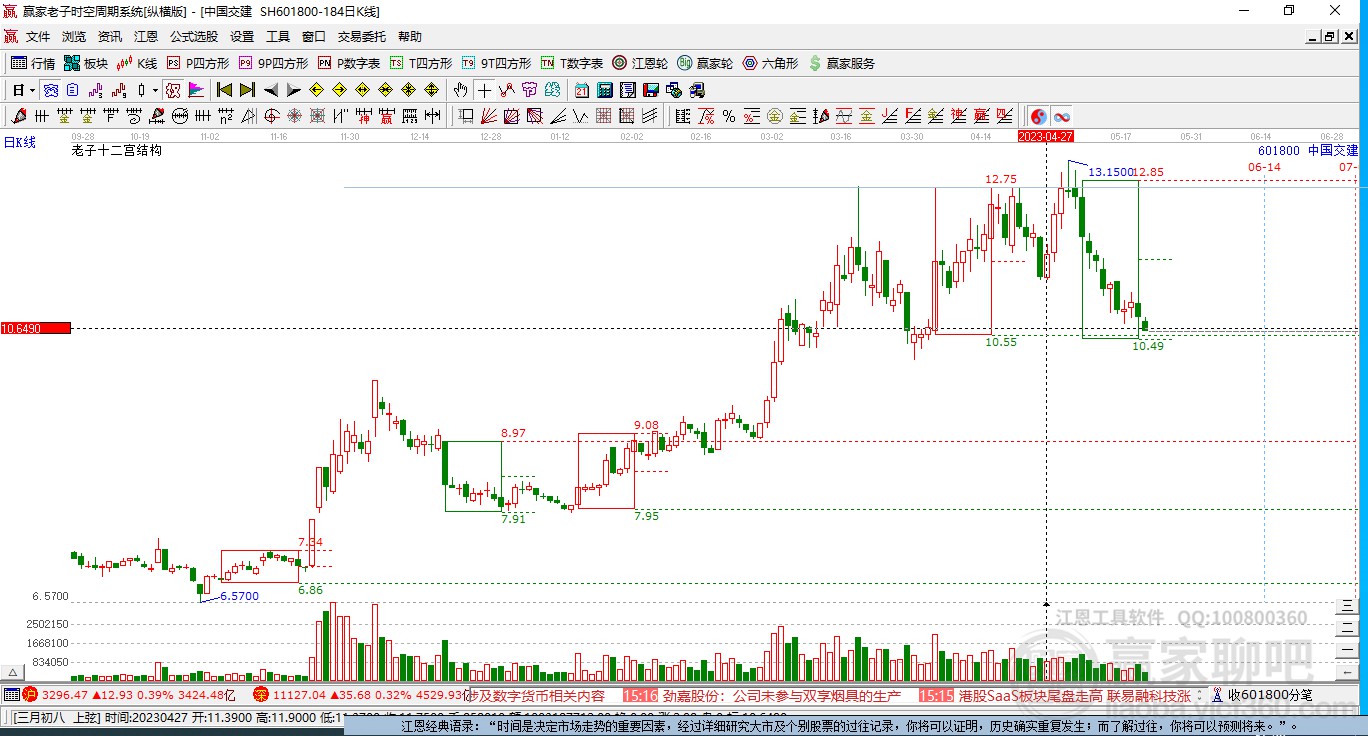The image size is (1368, 736).
Task: Open 赢家服务 dollar-sign service
Action: [x=842, y=63]
